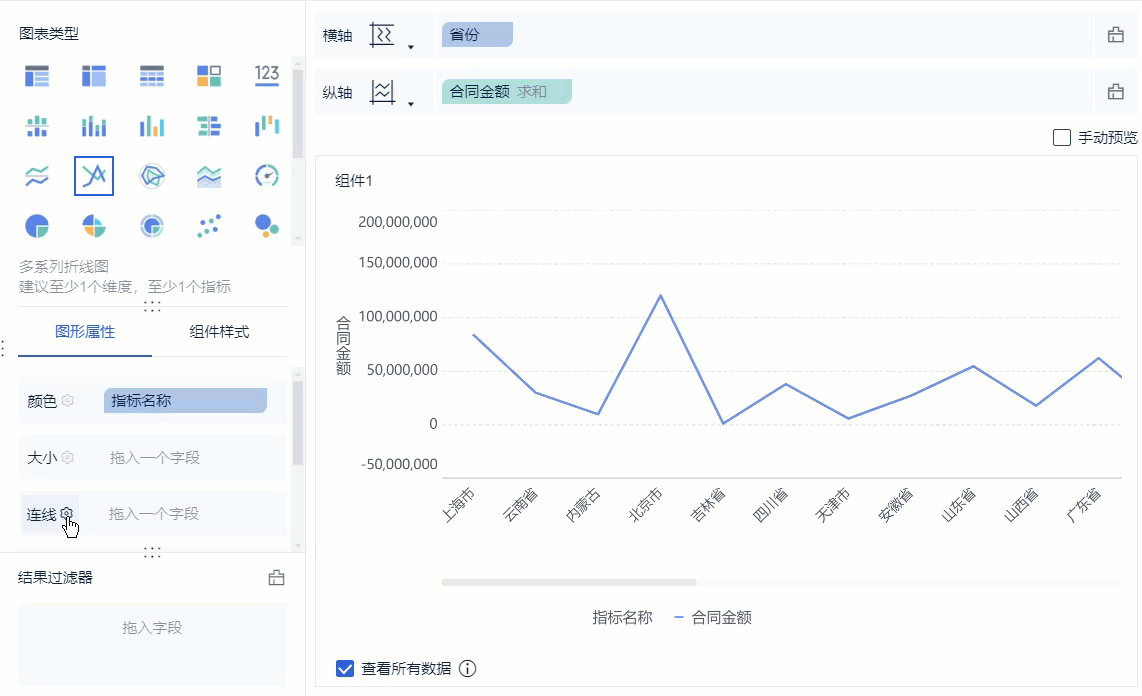Choose the solid pie chart type icon
1142x696 pixels.
coord(37,227)
